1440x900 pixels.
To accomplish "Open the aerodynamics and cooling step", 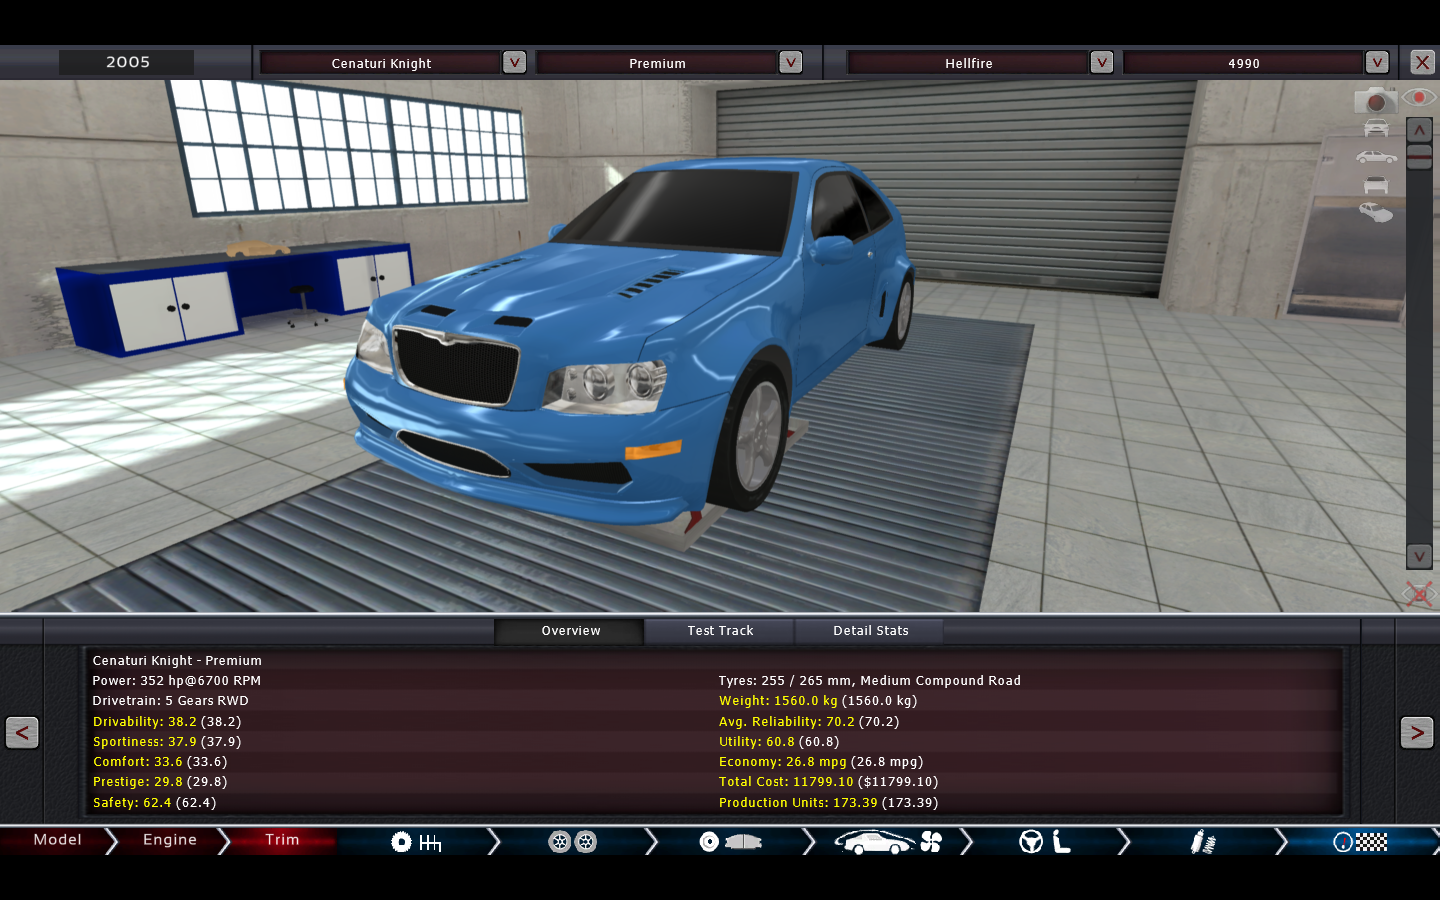I will coord(888,842).
